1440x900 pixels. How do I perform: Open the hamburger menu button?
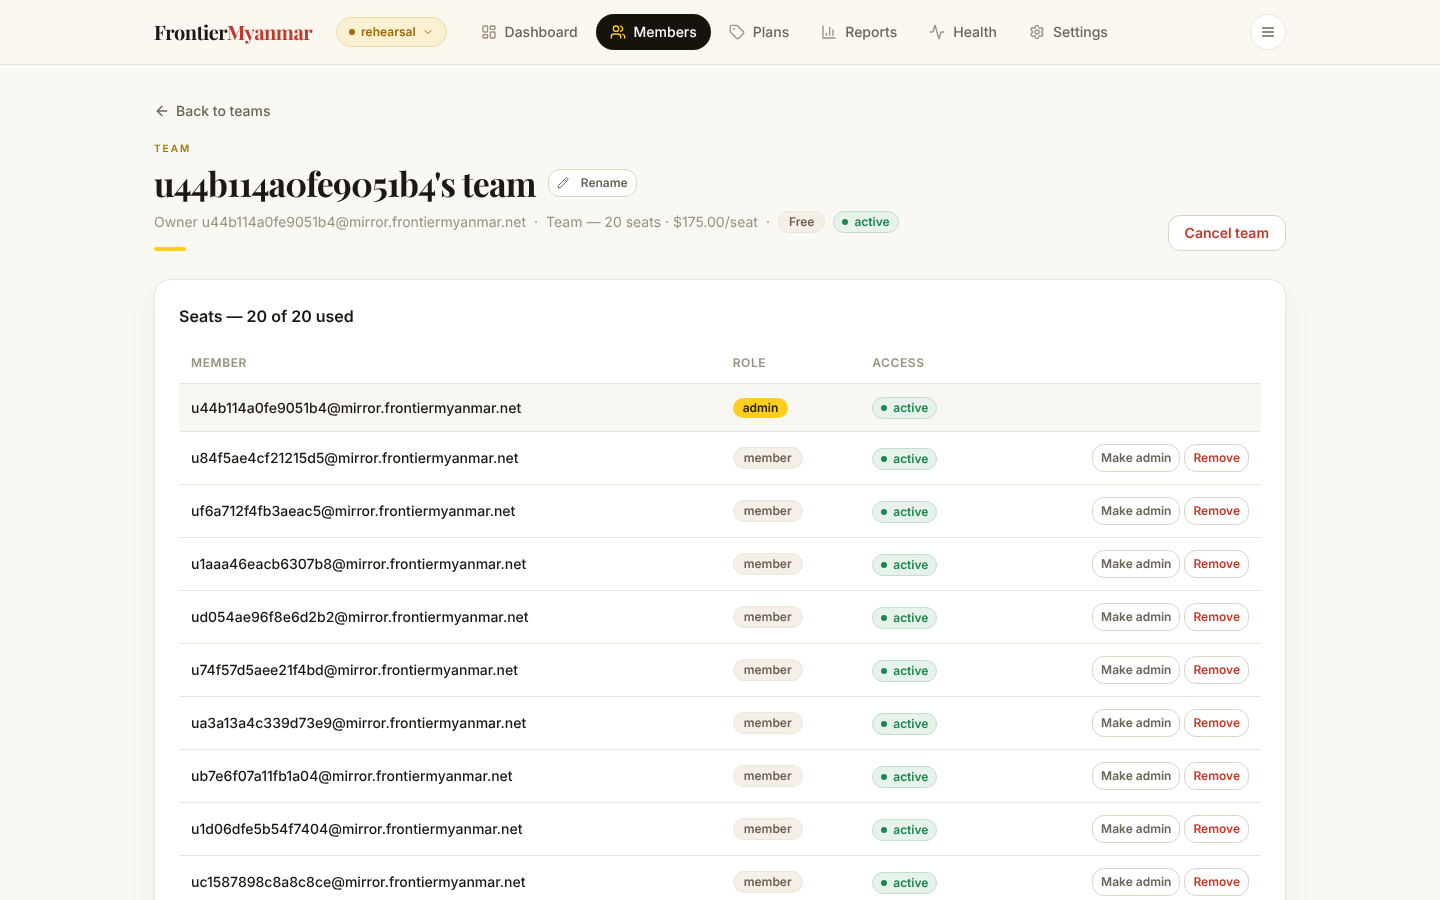1268,32
